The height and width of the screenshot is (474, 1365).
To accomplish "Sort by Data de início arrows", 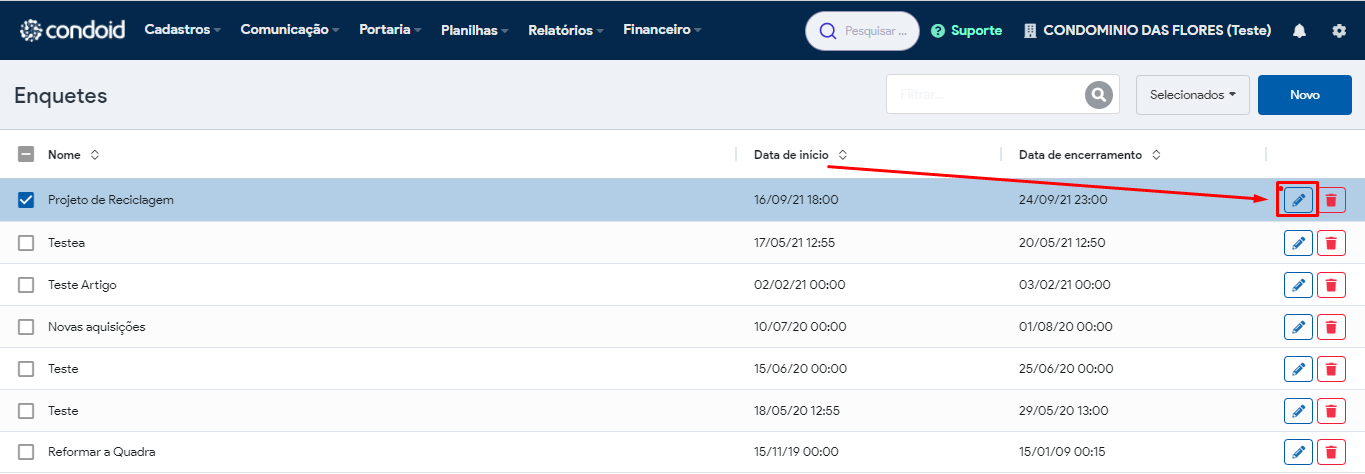I will [843, 155].
